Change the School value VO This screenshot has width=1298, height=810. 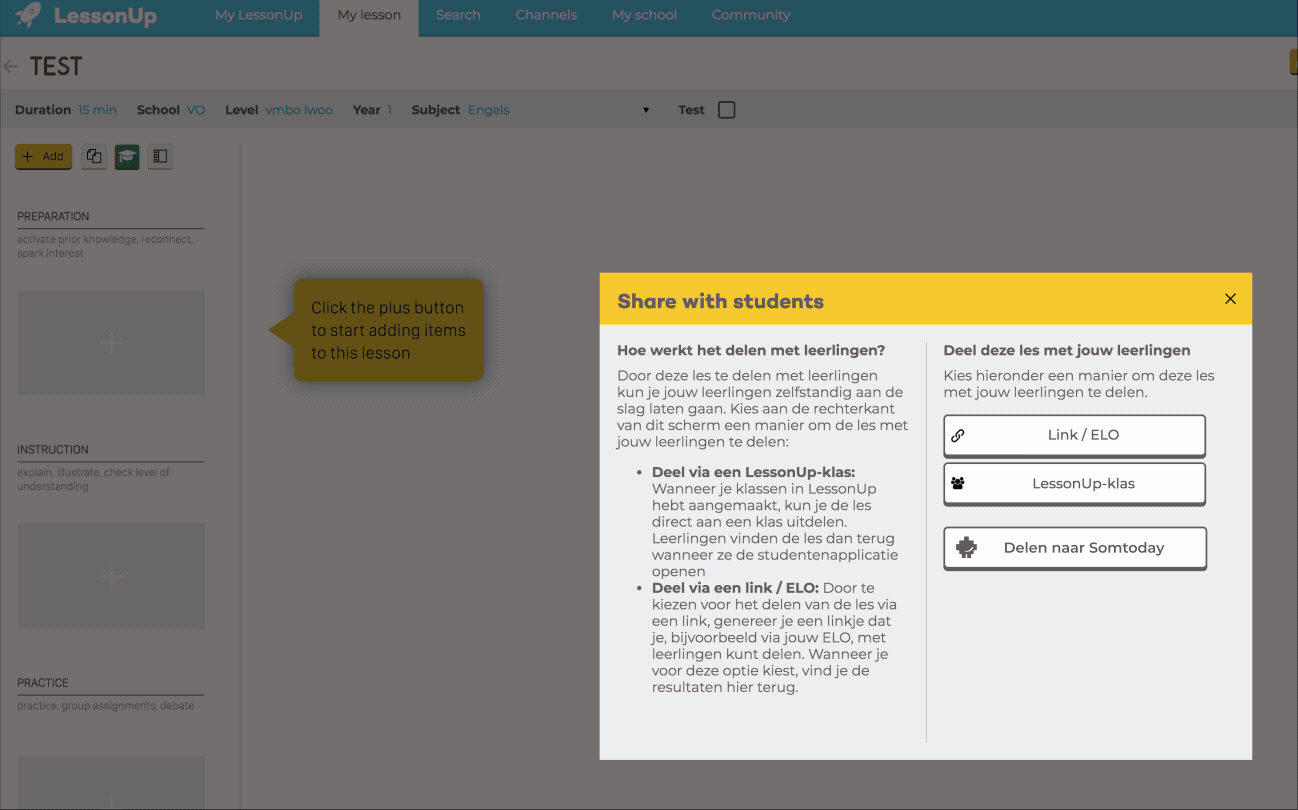coord(196,110)
